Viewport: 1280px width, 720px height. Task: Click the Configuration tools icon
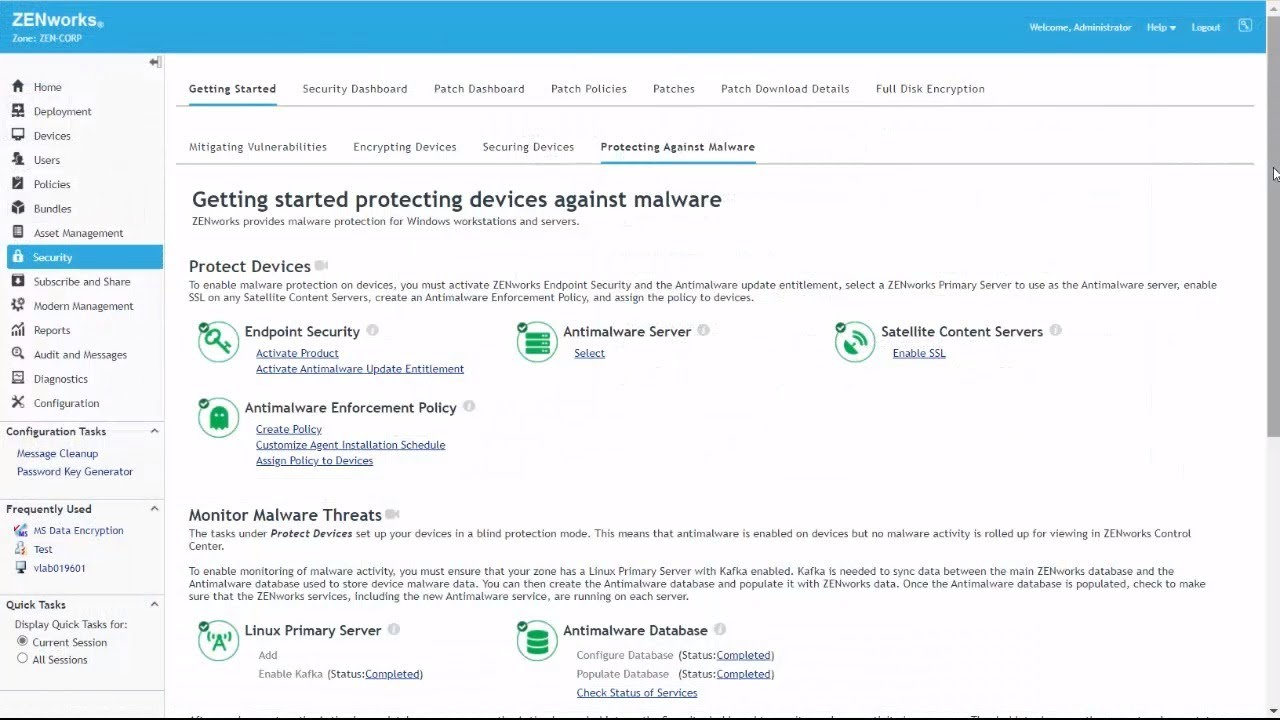click(18, 403)
